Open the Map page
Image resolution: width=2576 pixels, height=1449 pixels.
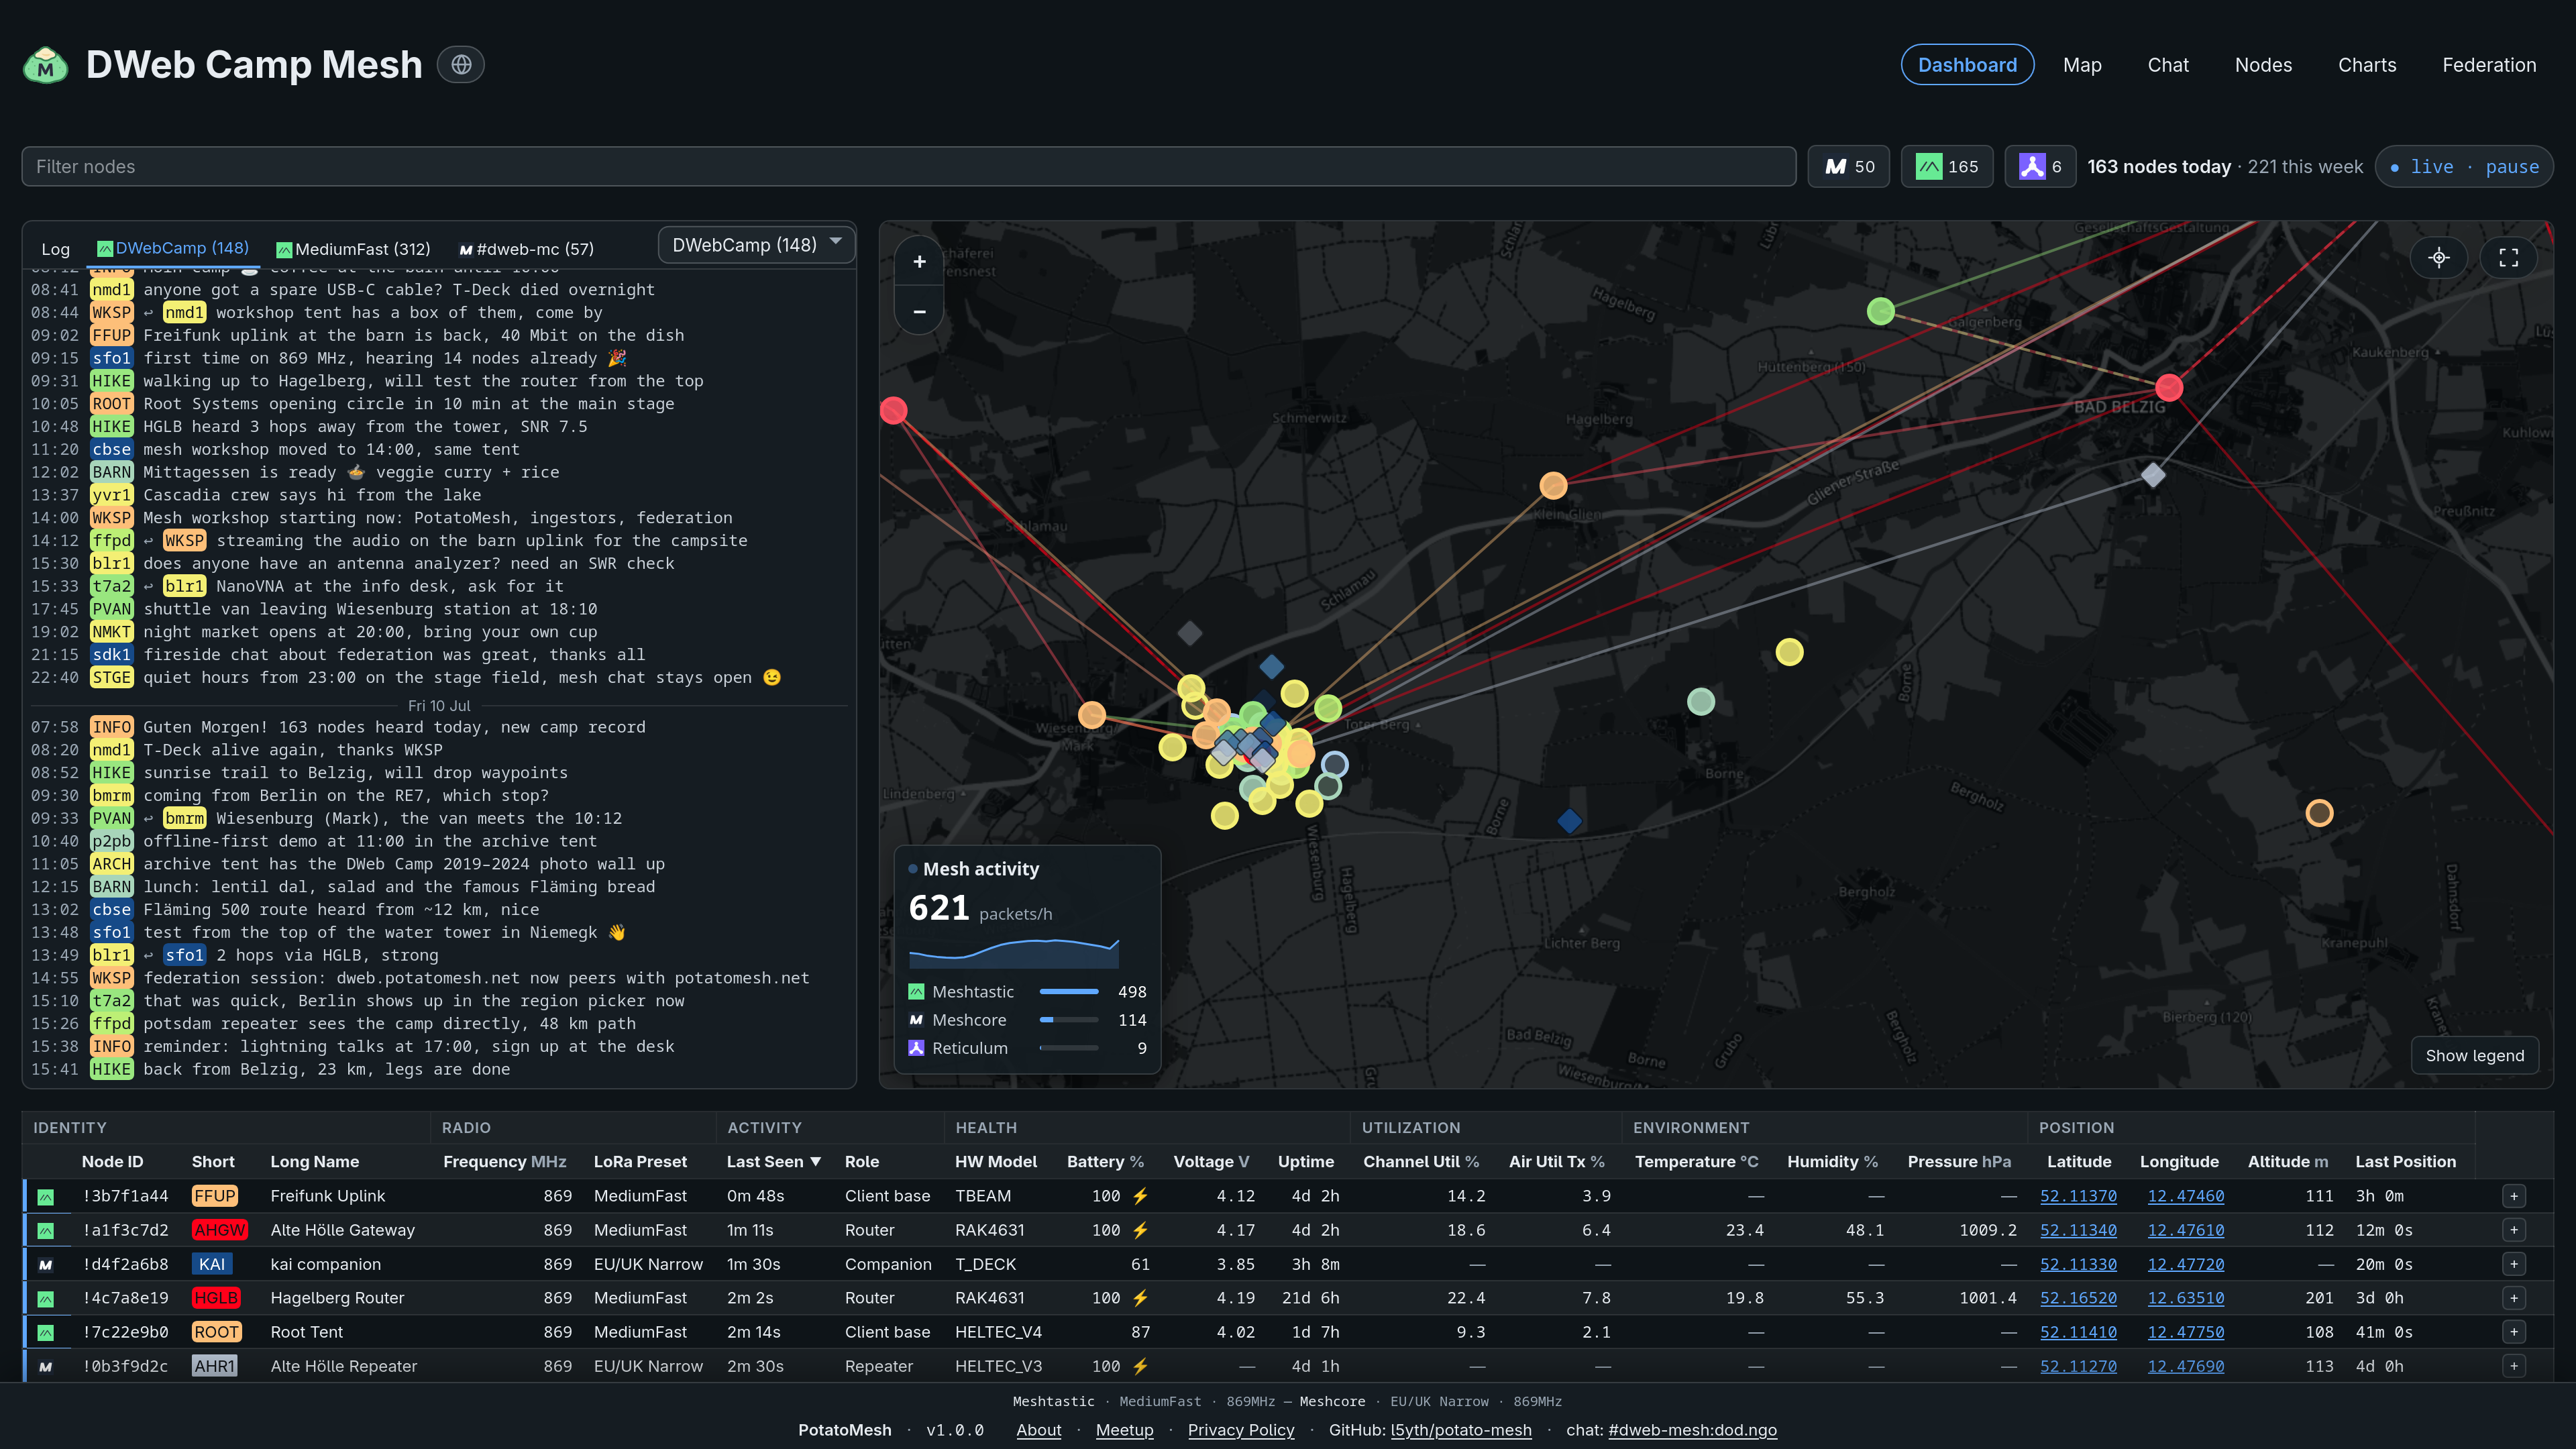(2082, 65)
